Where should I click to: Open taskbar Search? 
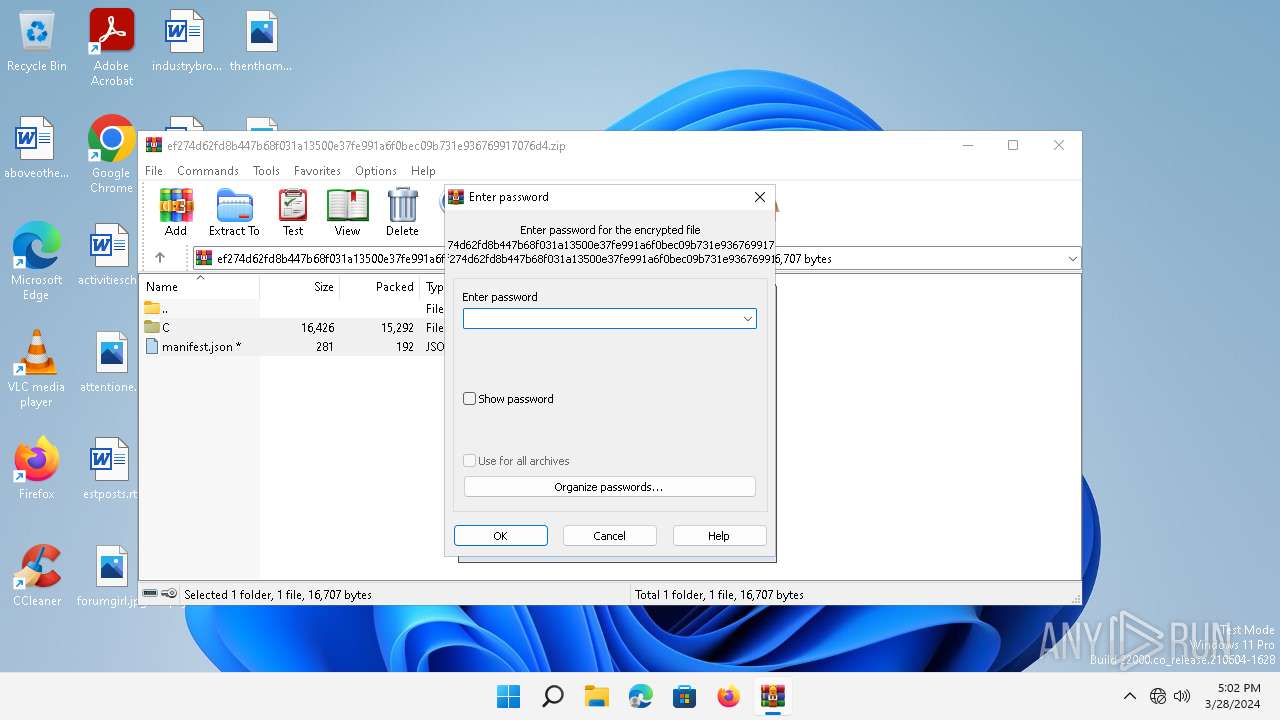[552, 696]
